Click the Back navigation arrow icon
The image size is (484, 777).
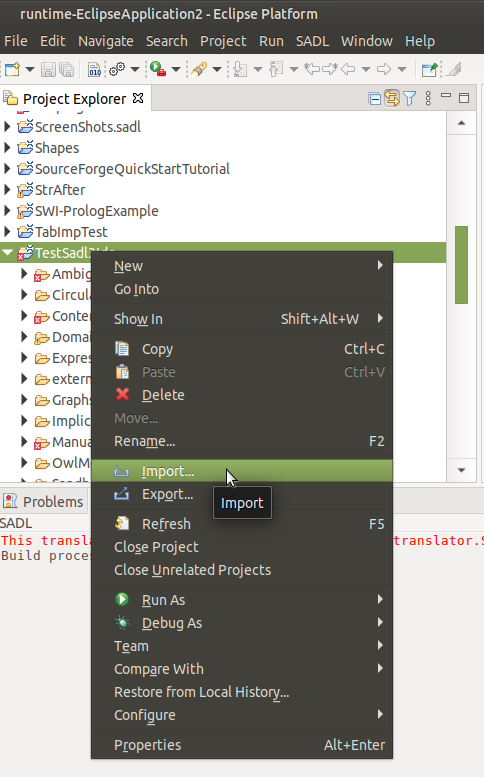[348, 69]
